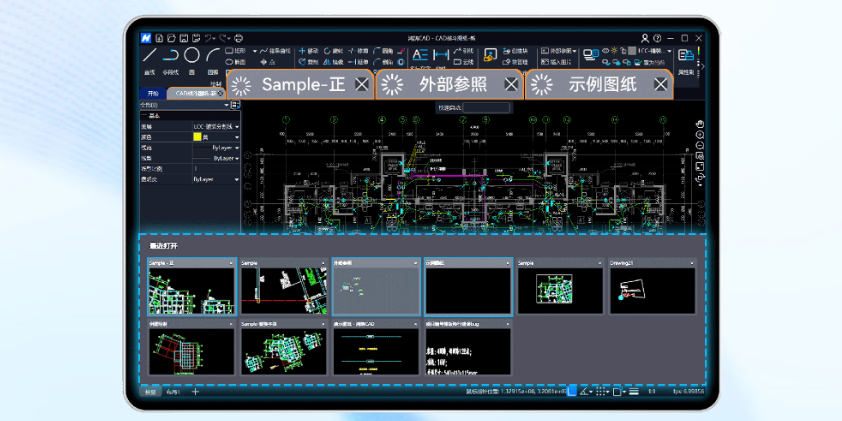Click the help question mark icon

click(x=657, y=38)
